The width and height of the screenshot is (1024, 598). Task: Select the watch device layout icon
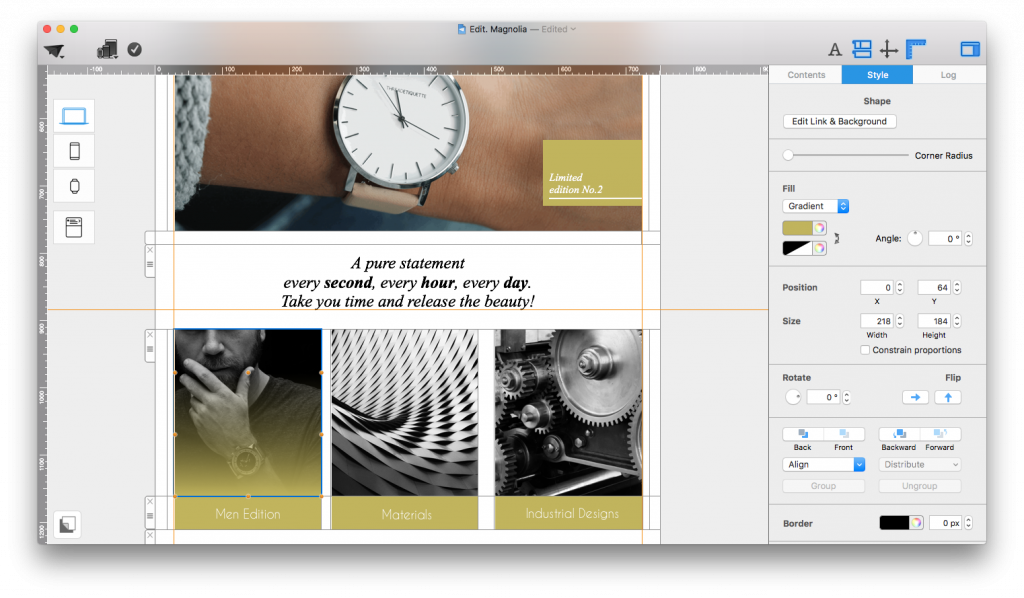click(x=74, y=187)
